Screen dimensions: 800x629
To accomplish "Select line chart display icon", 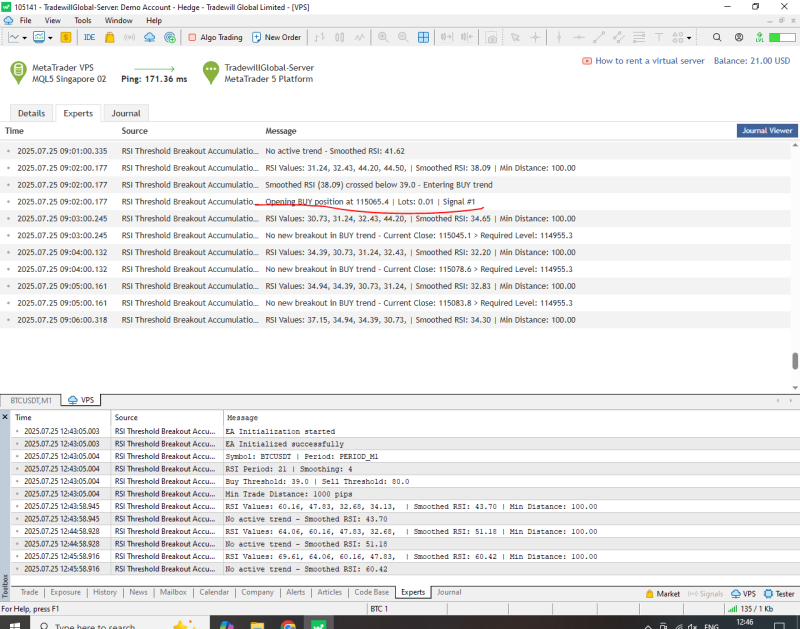I will (x=360, y=37).
